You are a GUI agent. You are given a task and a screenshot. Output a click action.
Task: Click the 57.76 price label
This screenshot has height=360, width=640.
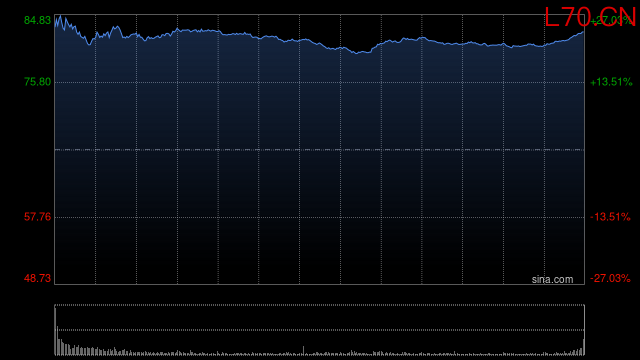(38, 217)
